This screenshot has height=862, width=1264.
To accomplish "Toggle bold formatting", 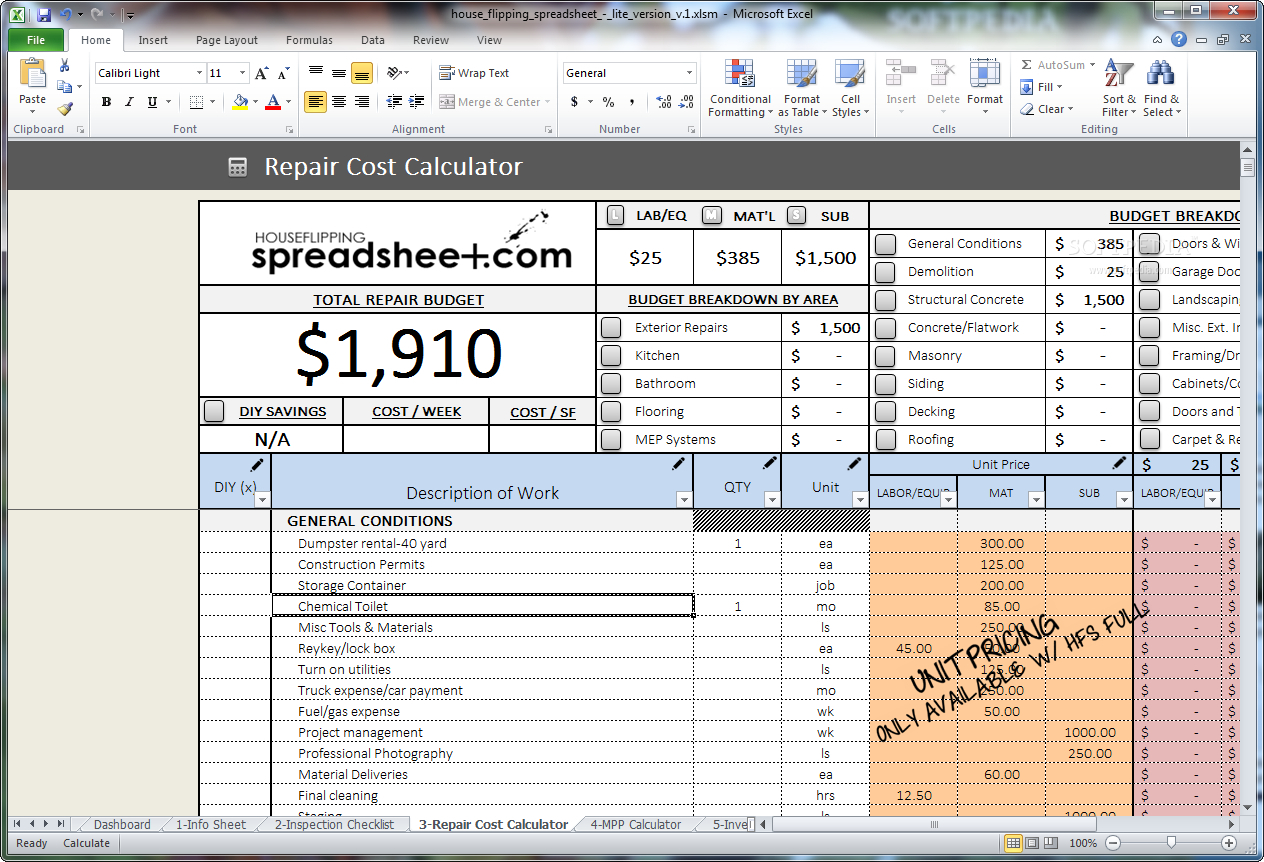I will coord(107,103).
